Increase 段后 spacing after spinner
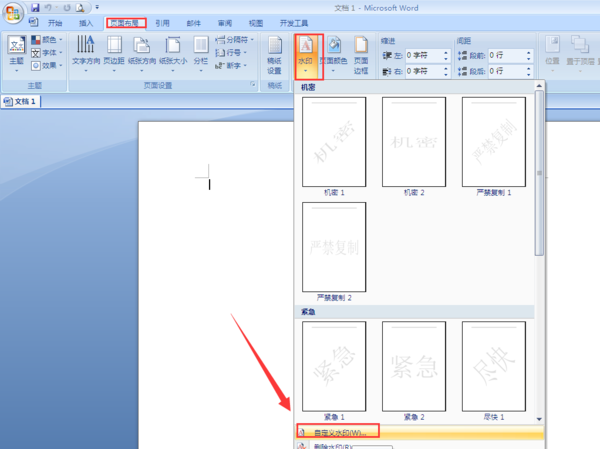 pos(529,69)
